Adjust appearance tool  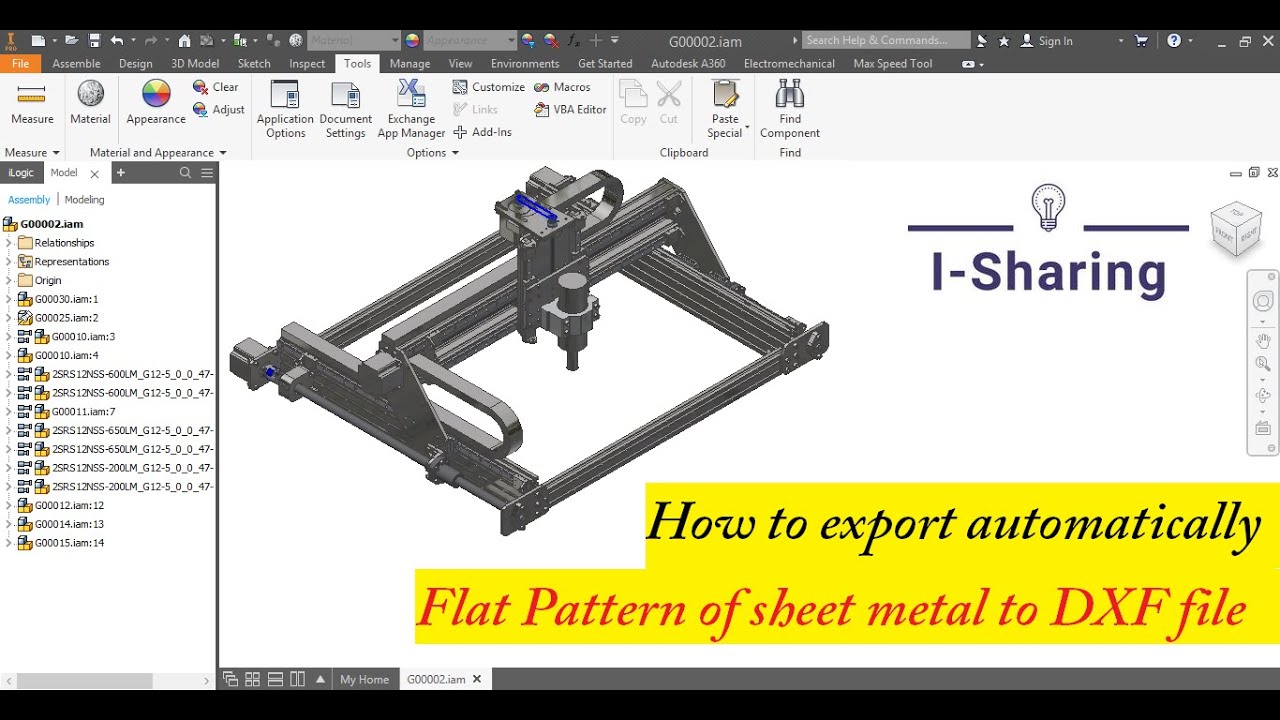219,110
